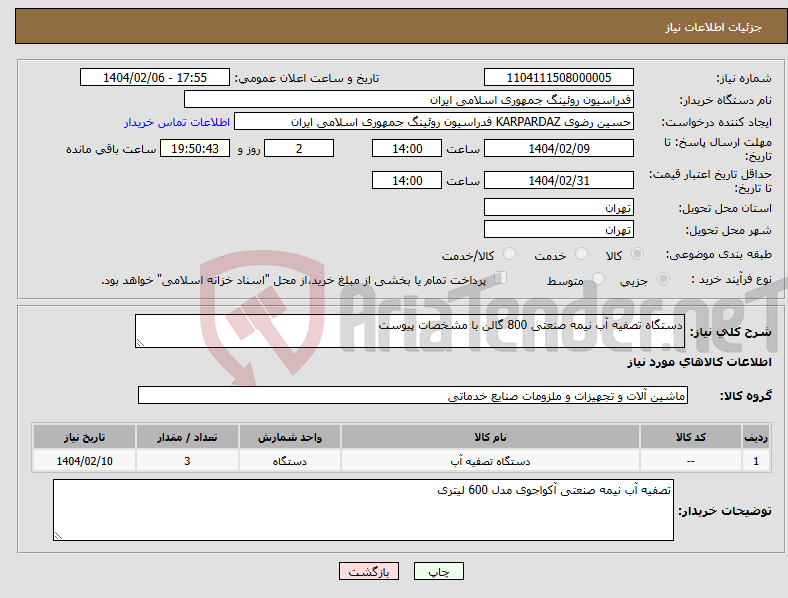
Task: Click the اطلاعات کالاهای مورد نیاز heading
Action: click(699, 362)
